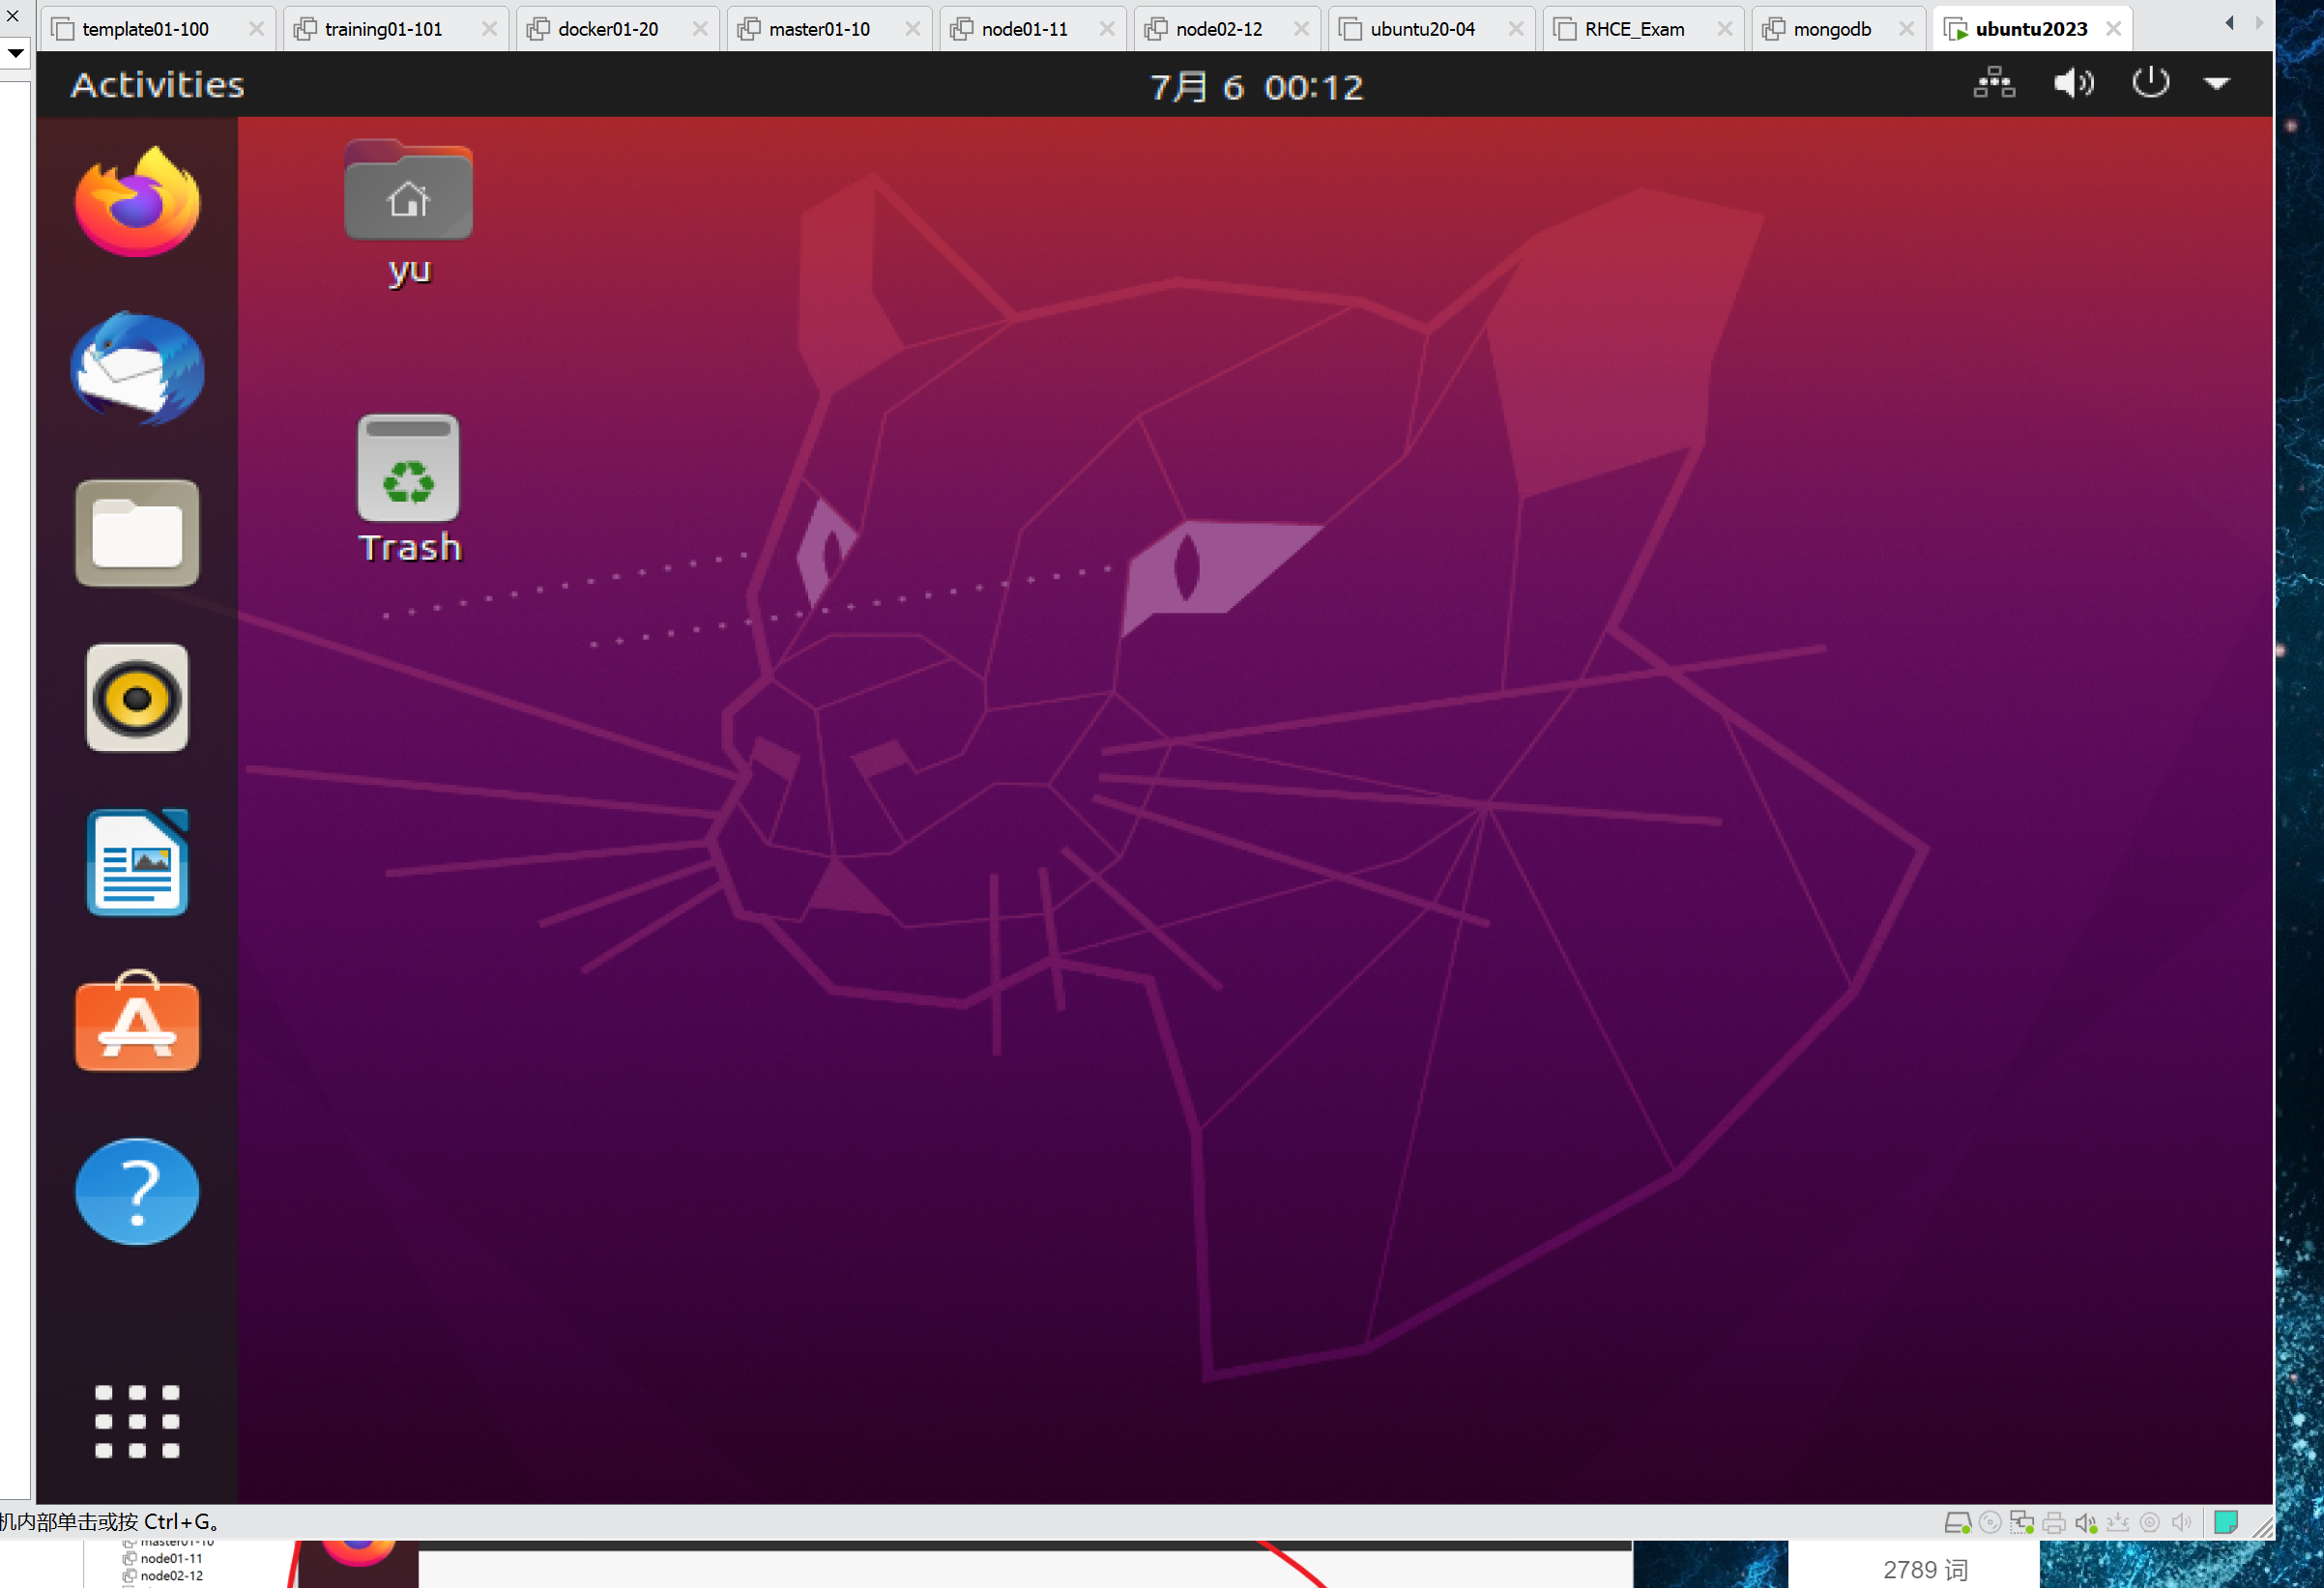
Task: Close the library side panel X button
Action: (x=13, y=15)
